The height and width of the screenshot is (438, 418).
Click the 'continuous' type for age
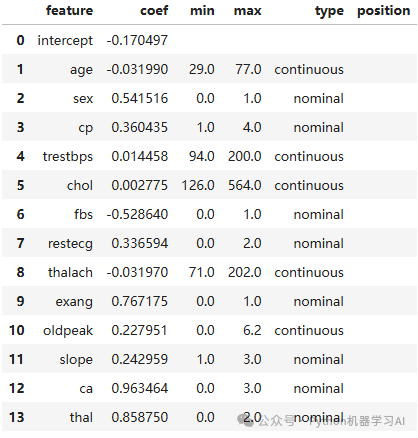point(309,69)
